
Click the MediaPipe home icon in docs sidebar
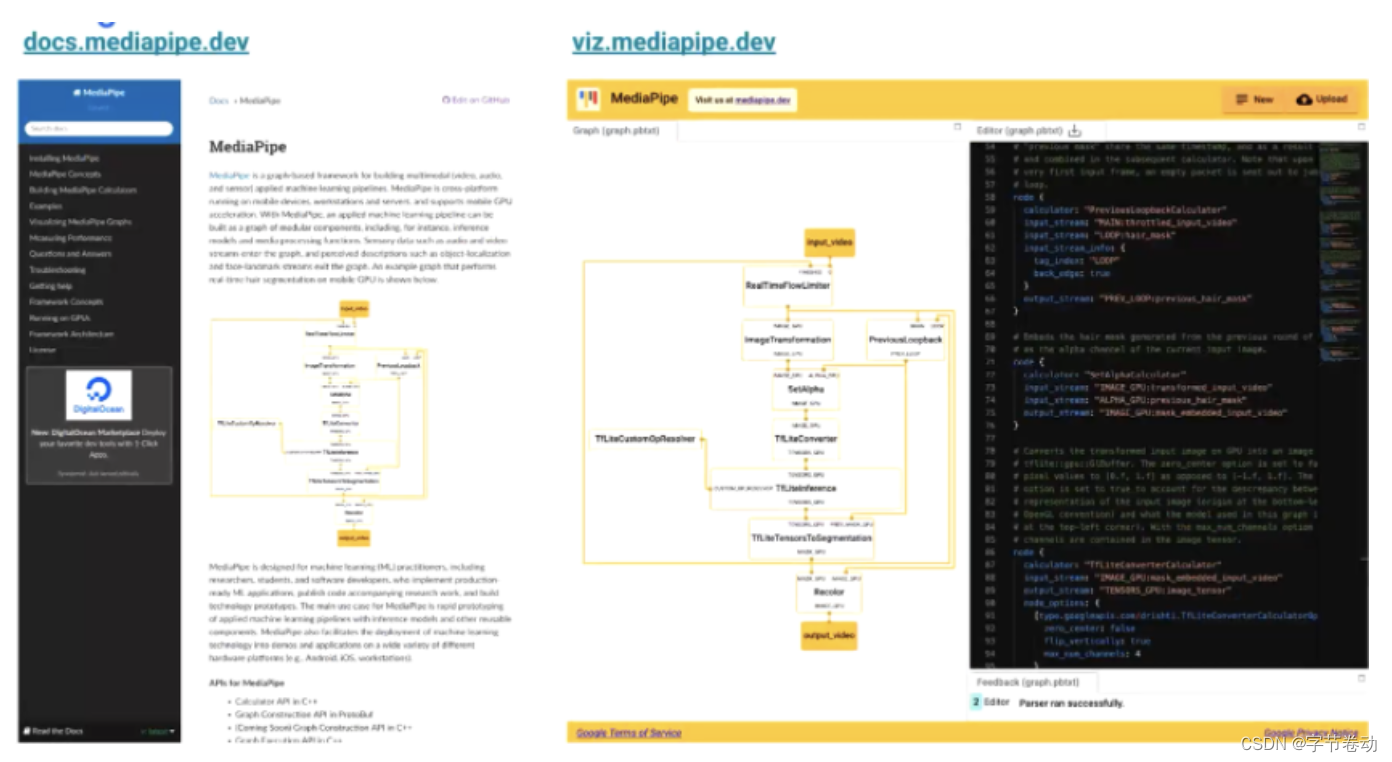[77, 92]
